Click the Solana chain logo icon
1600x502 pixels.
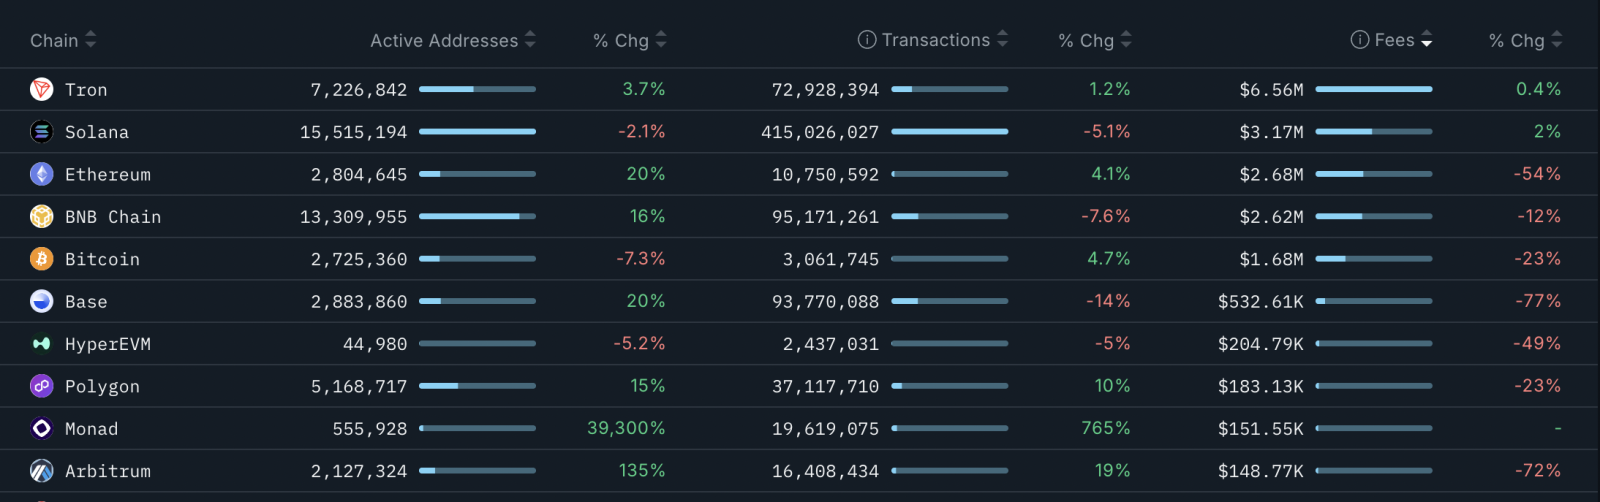(41, 132)
